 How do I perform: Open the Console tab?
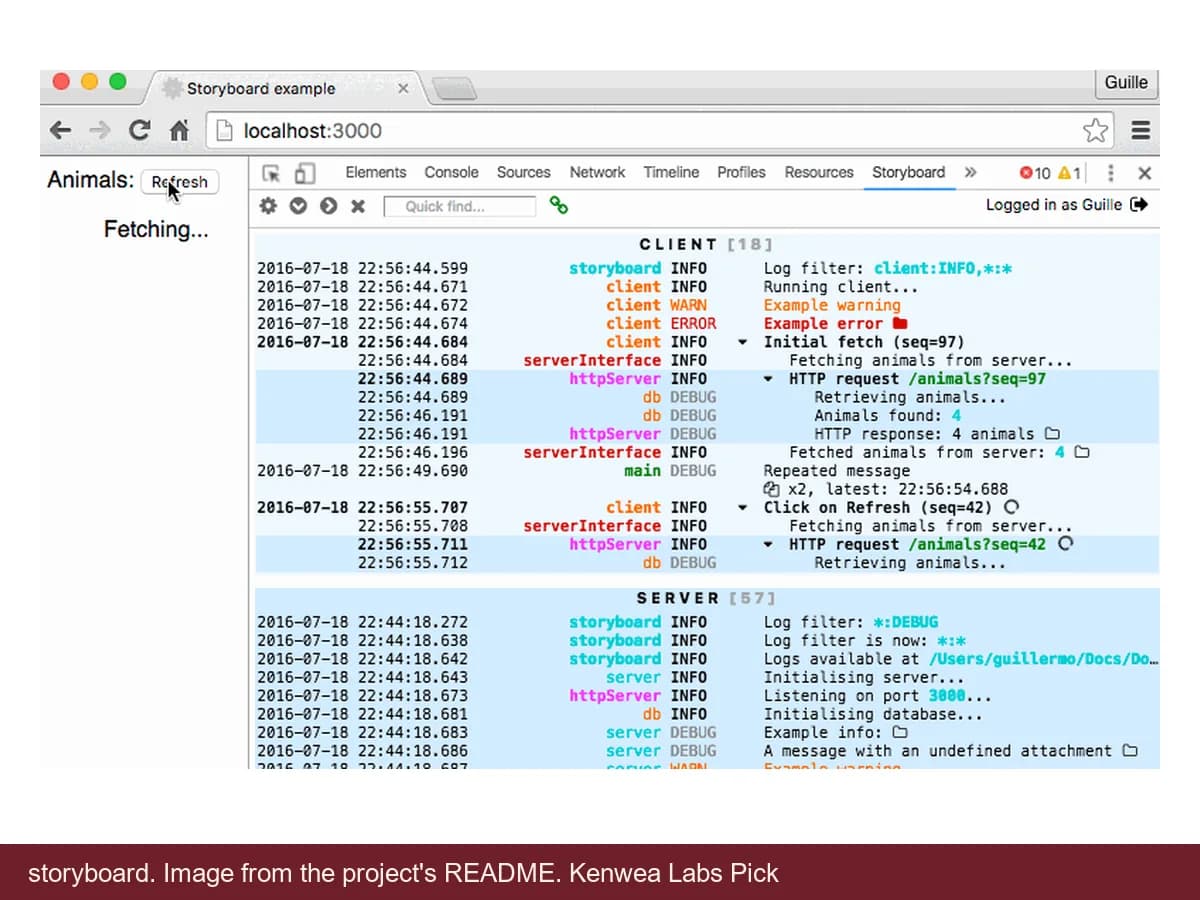pyautogui.click(x=451, y=172)
